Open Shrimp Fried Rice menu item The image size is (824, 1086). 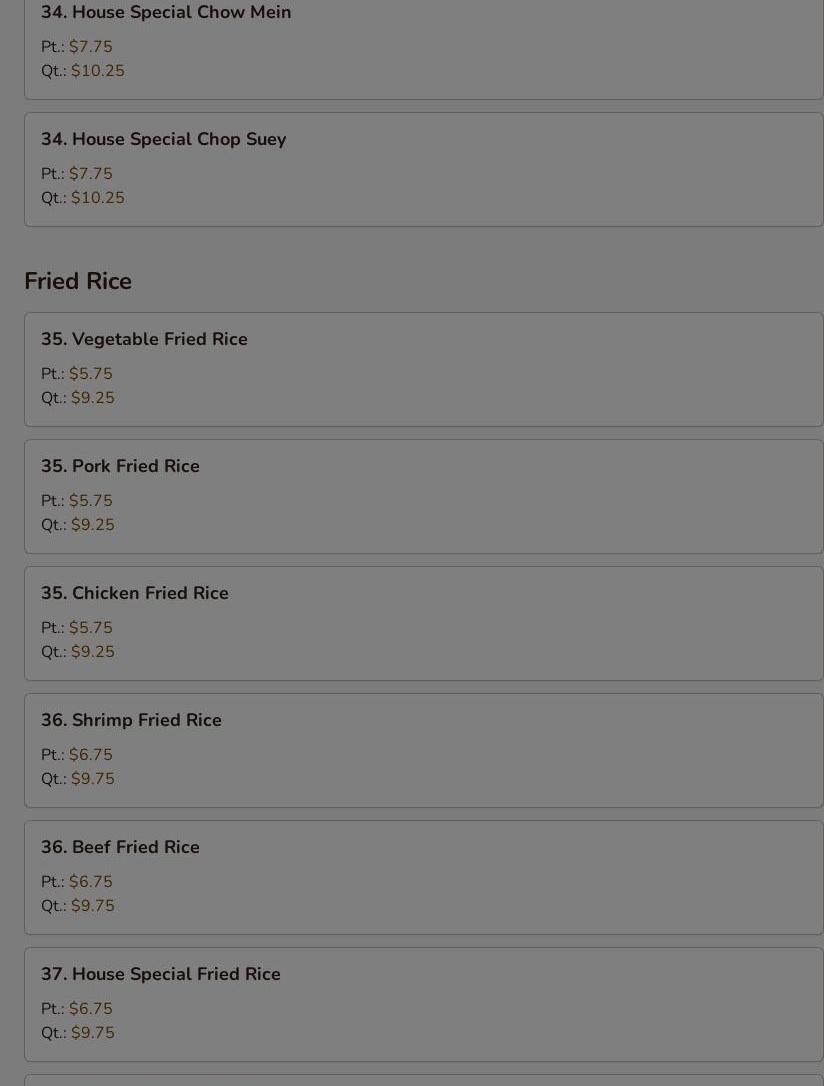tap(131, 720)
